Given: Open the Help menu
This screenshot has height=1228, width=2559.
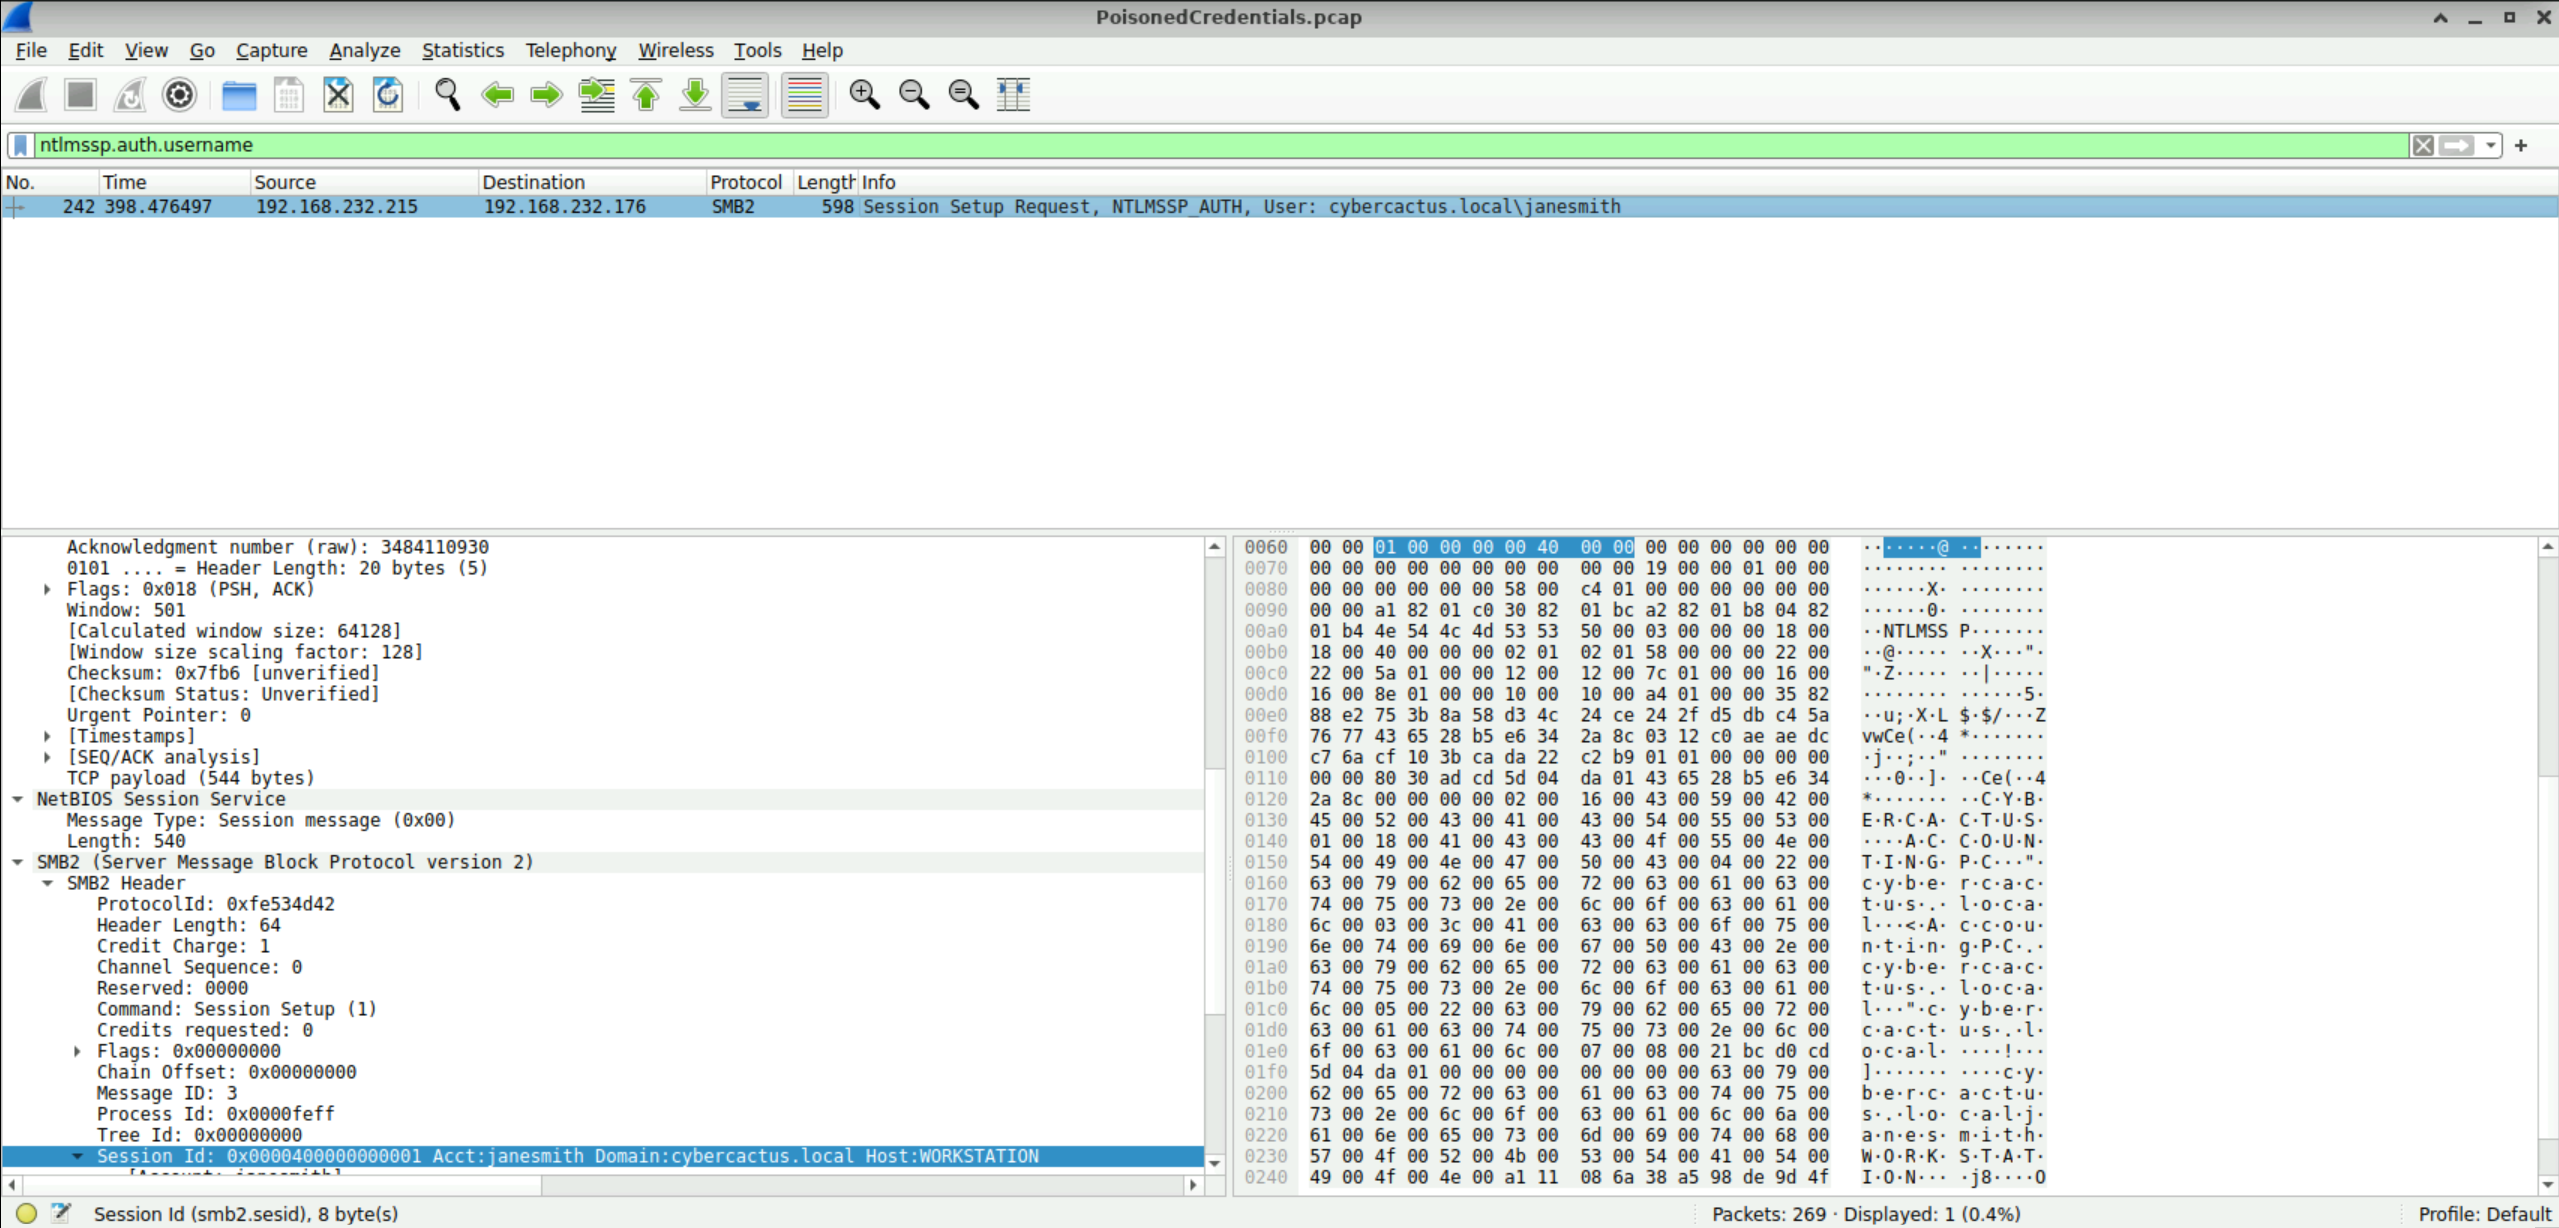Looking at the screenshot, I should (x=822, y=50).
